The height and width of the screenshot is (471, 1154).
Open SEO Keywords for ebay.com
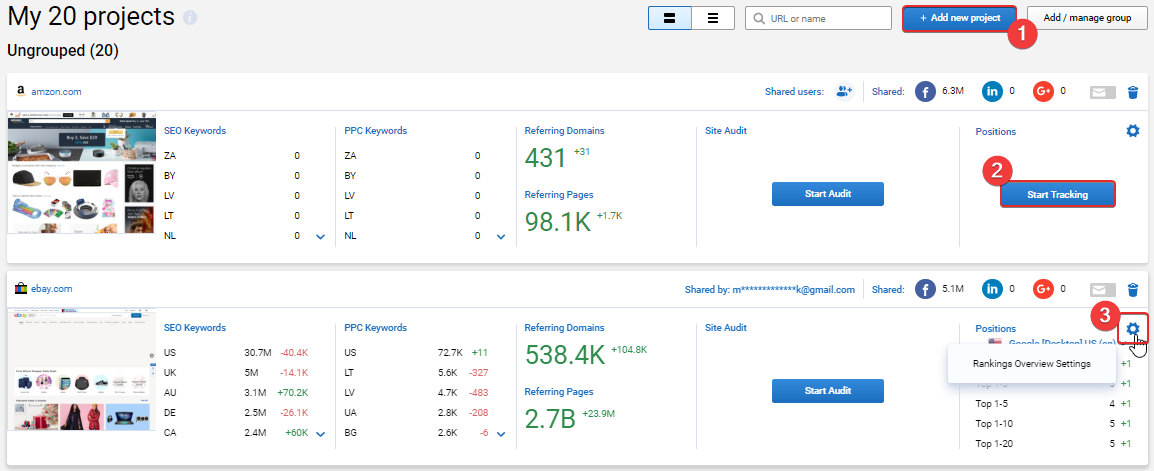[195, 328]
